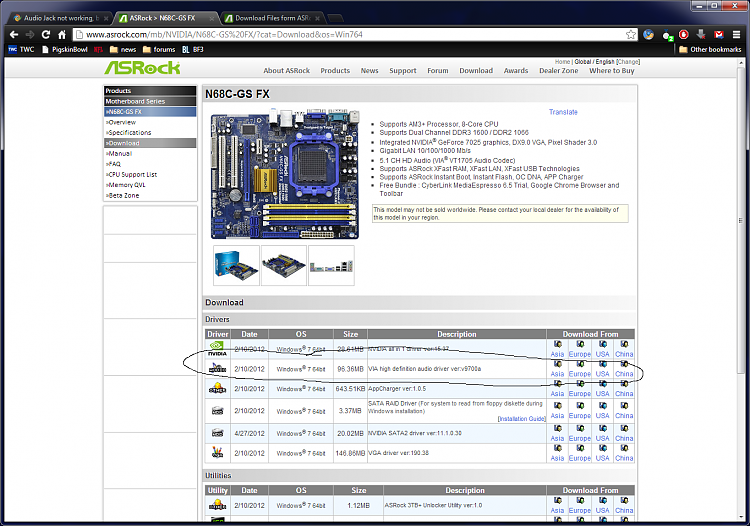Open the Products nav menu
Image resolution: width=750 pixels, height=526 pixels.
335,70
